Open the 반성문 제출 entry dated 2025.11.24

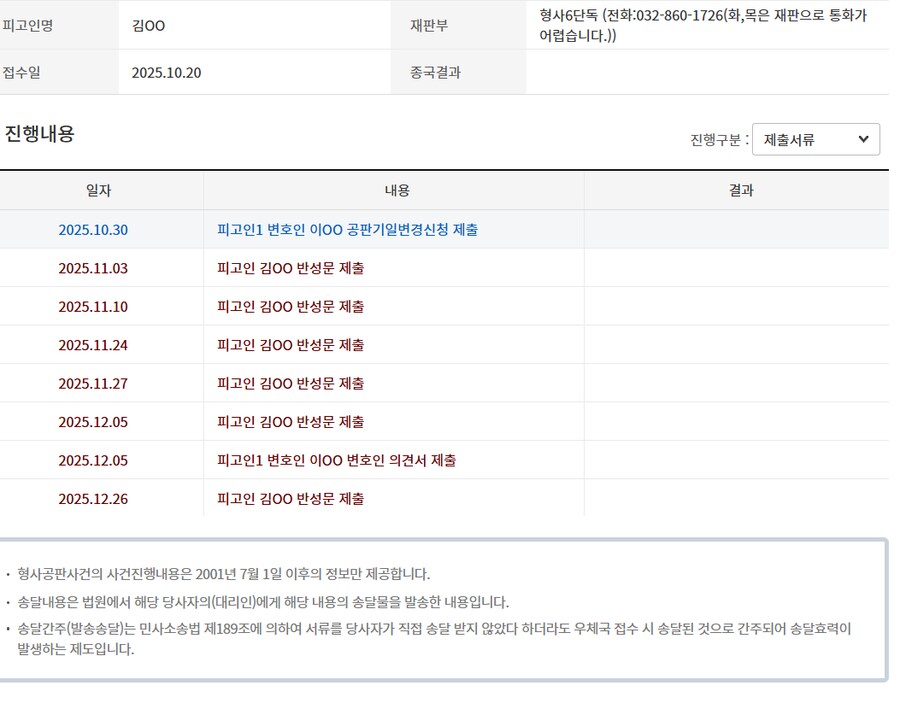pyautogui.click(x=290, y=345)
